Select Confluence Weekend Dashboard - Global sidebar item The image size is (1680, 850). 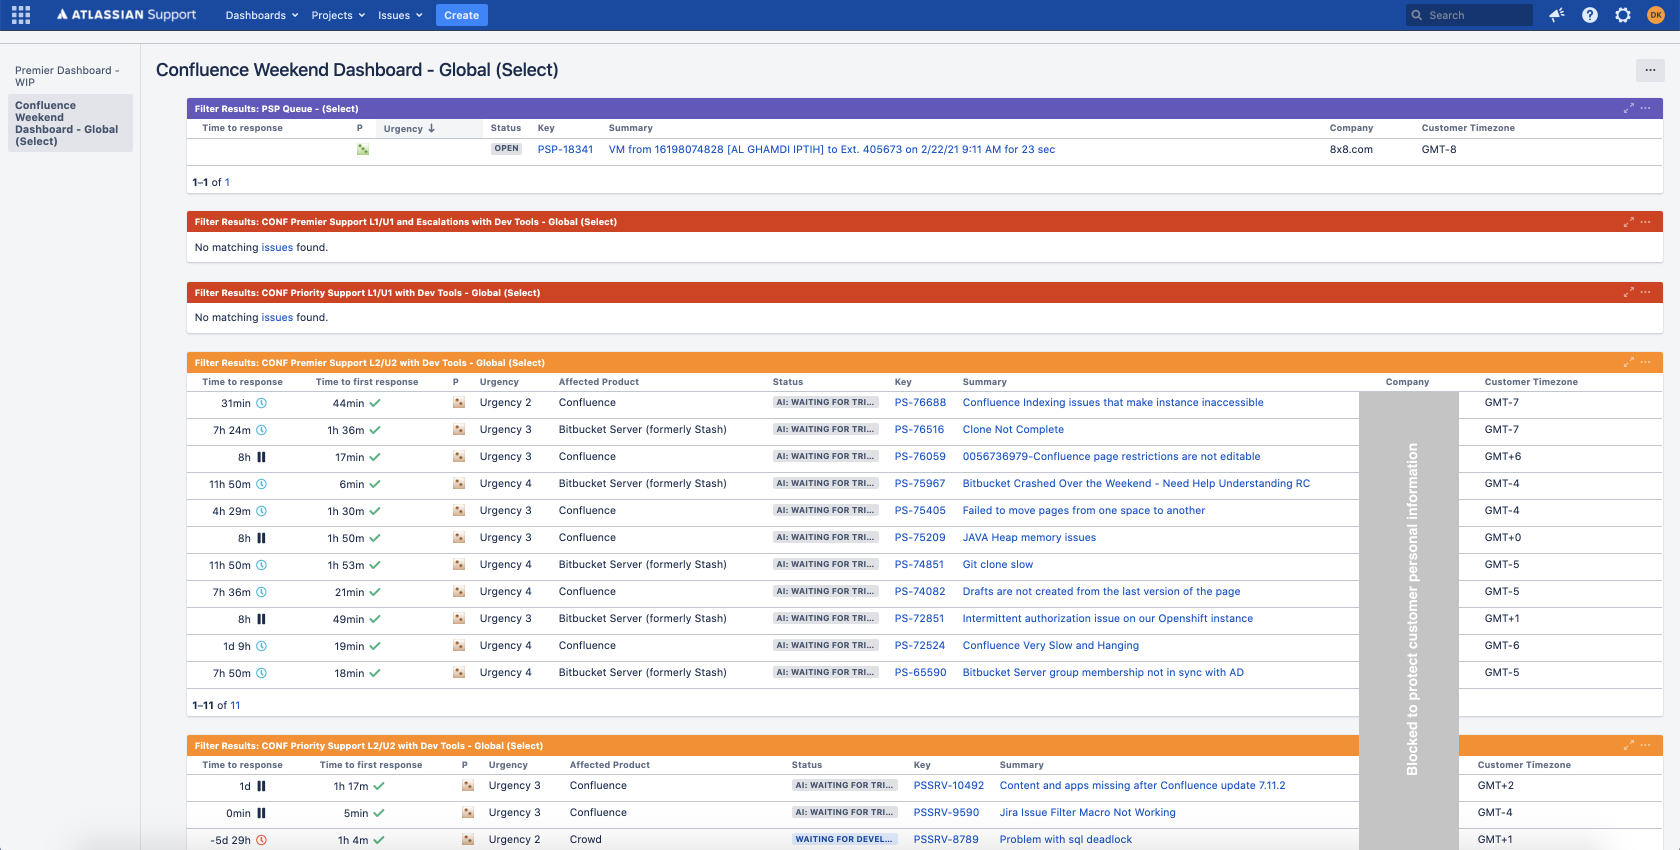point(70,123)
